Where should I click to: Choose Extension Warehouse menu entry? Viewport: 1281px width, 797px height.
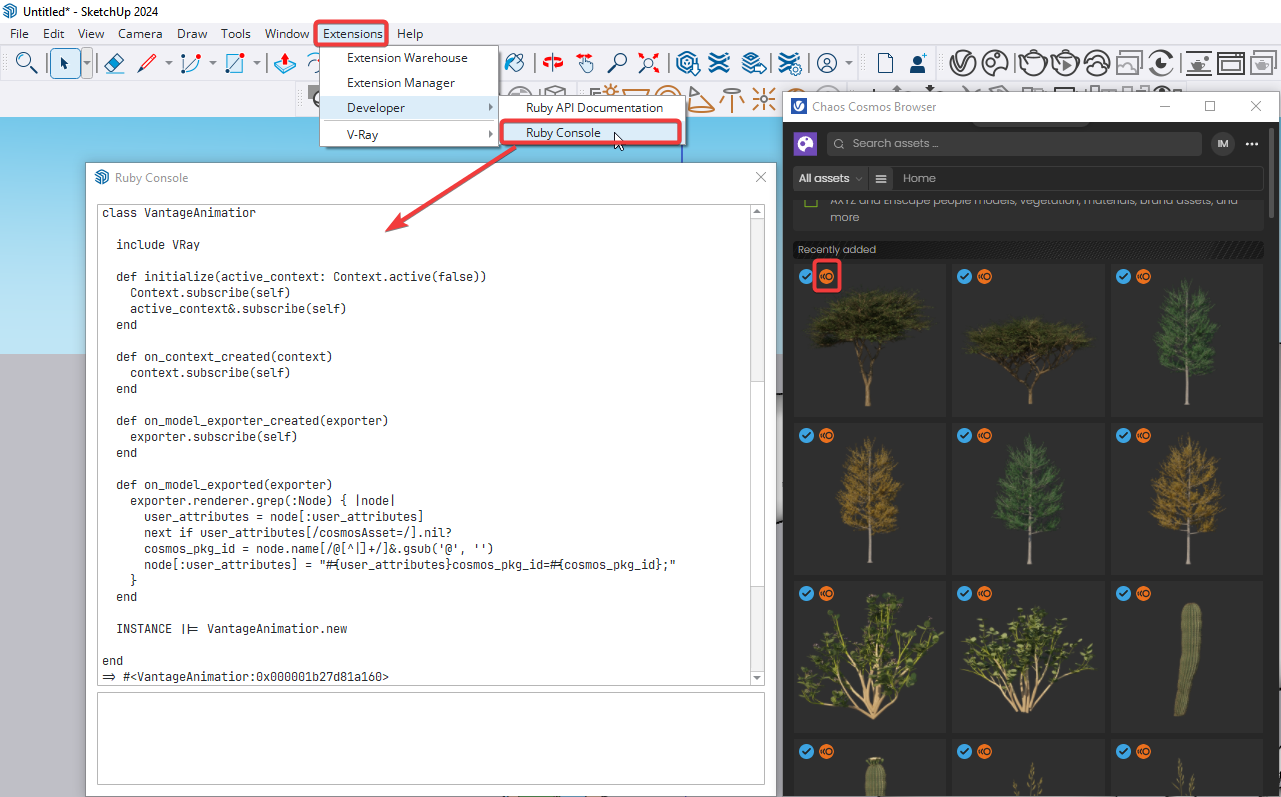point(409,58)
